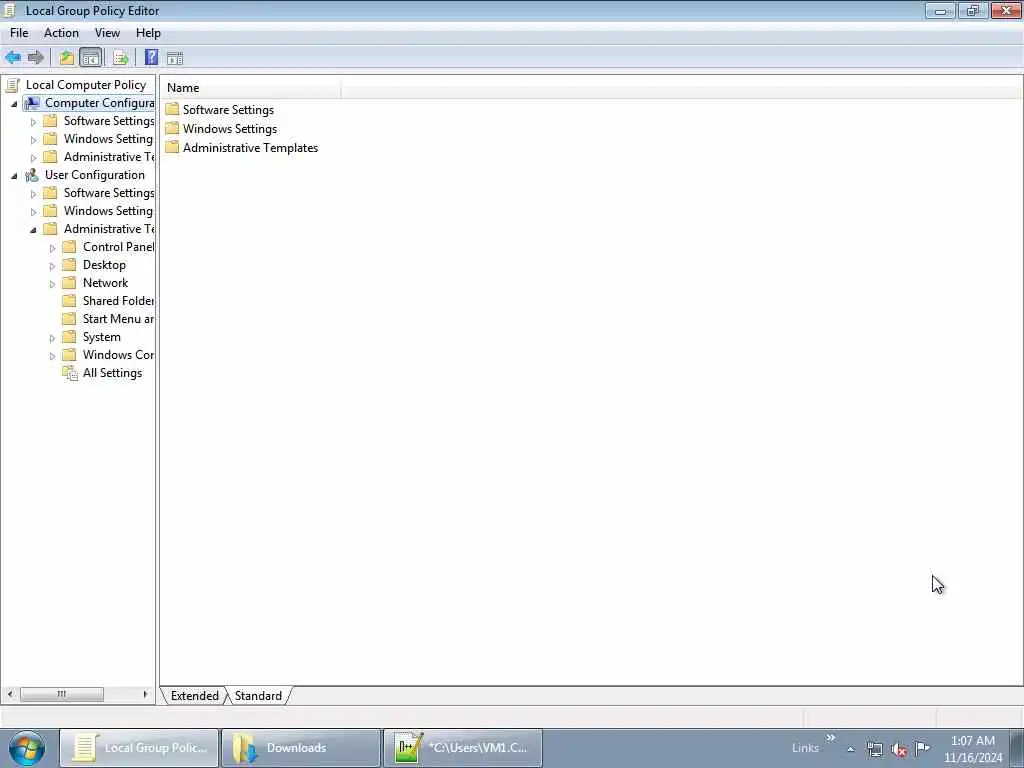Click tree pane scroll right arrow
1024x768 pixels.
click(145, 694)
